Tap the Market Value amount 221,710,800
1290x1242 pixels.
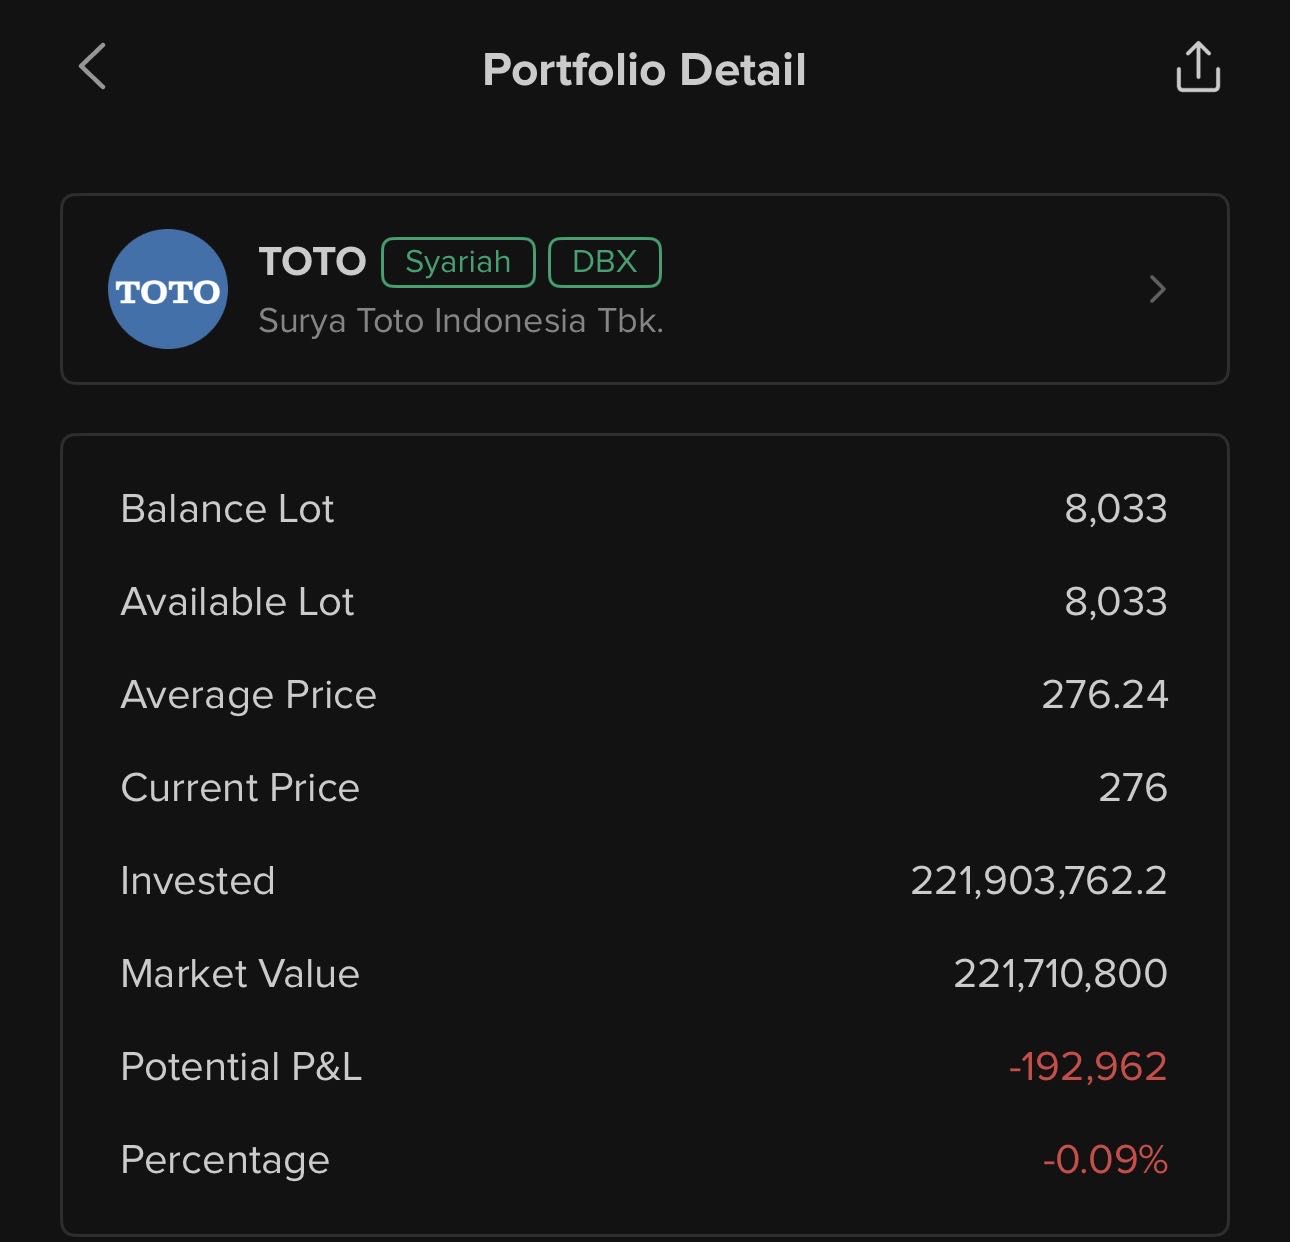tap(1060, 974)
